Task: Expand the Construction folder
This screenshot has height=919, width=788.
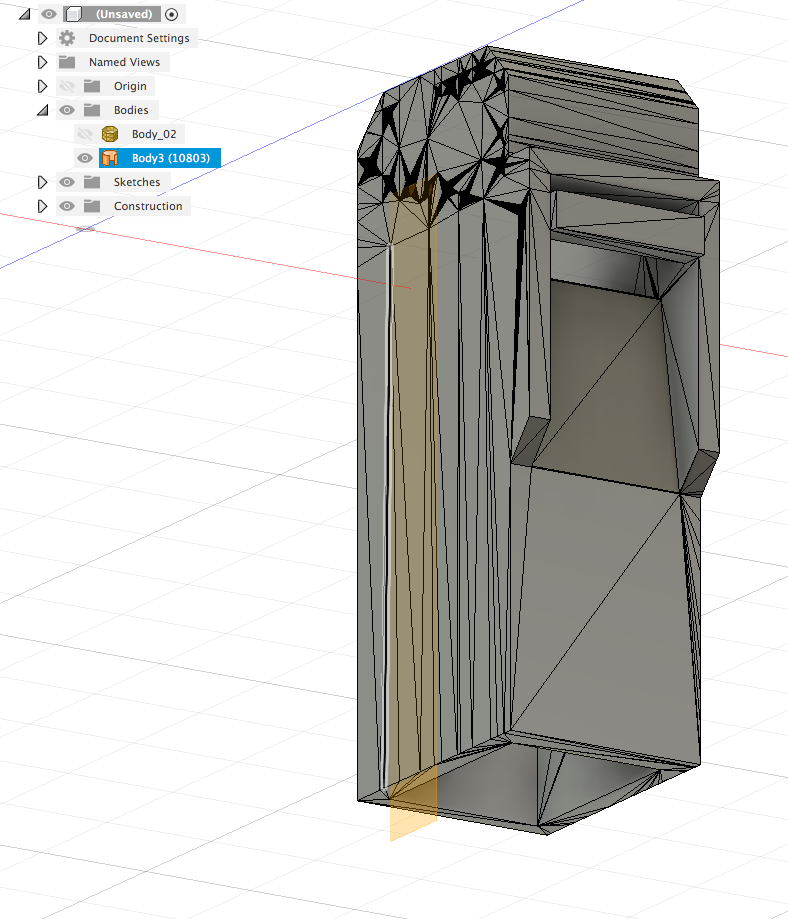Action: coord(42,206)
